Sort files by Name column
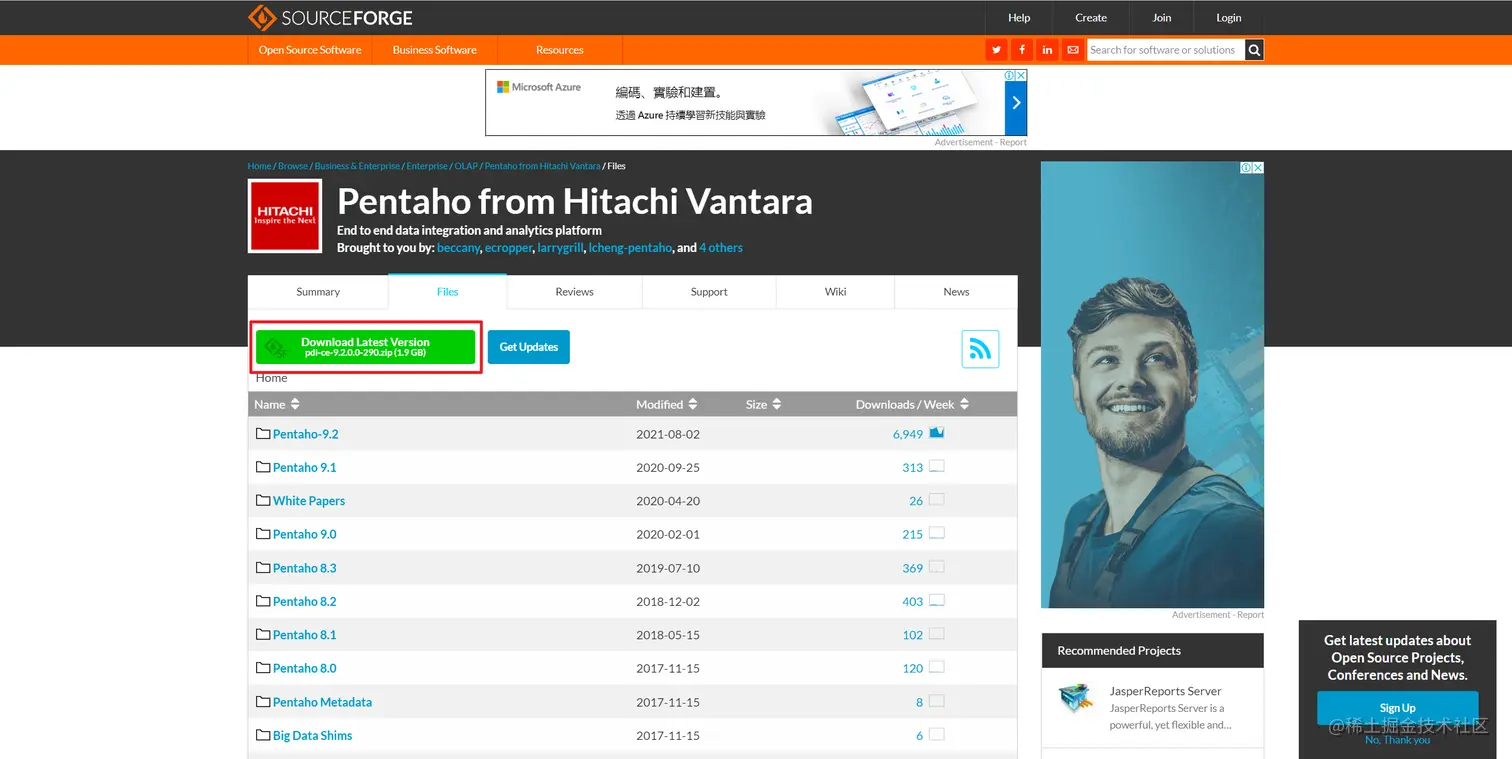 tap(277, 404)
